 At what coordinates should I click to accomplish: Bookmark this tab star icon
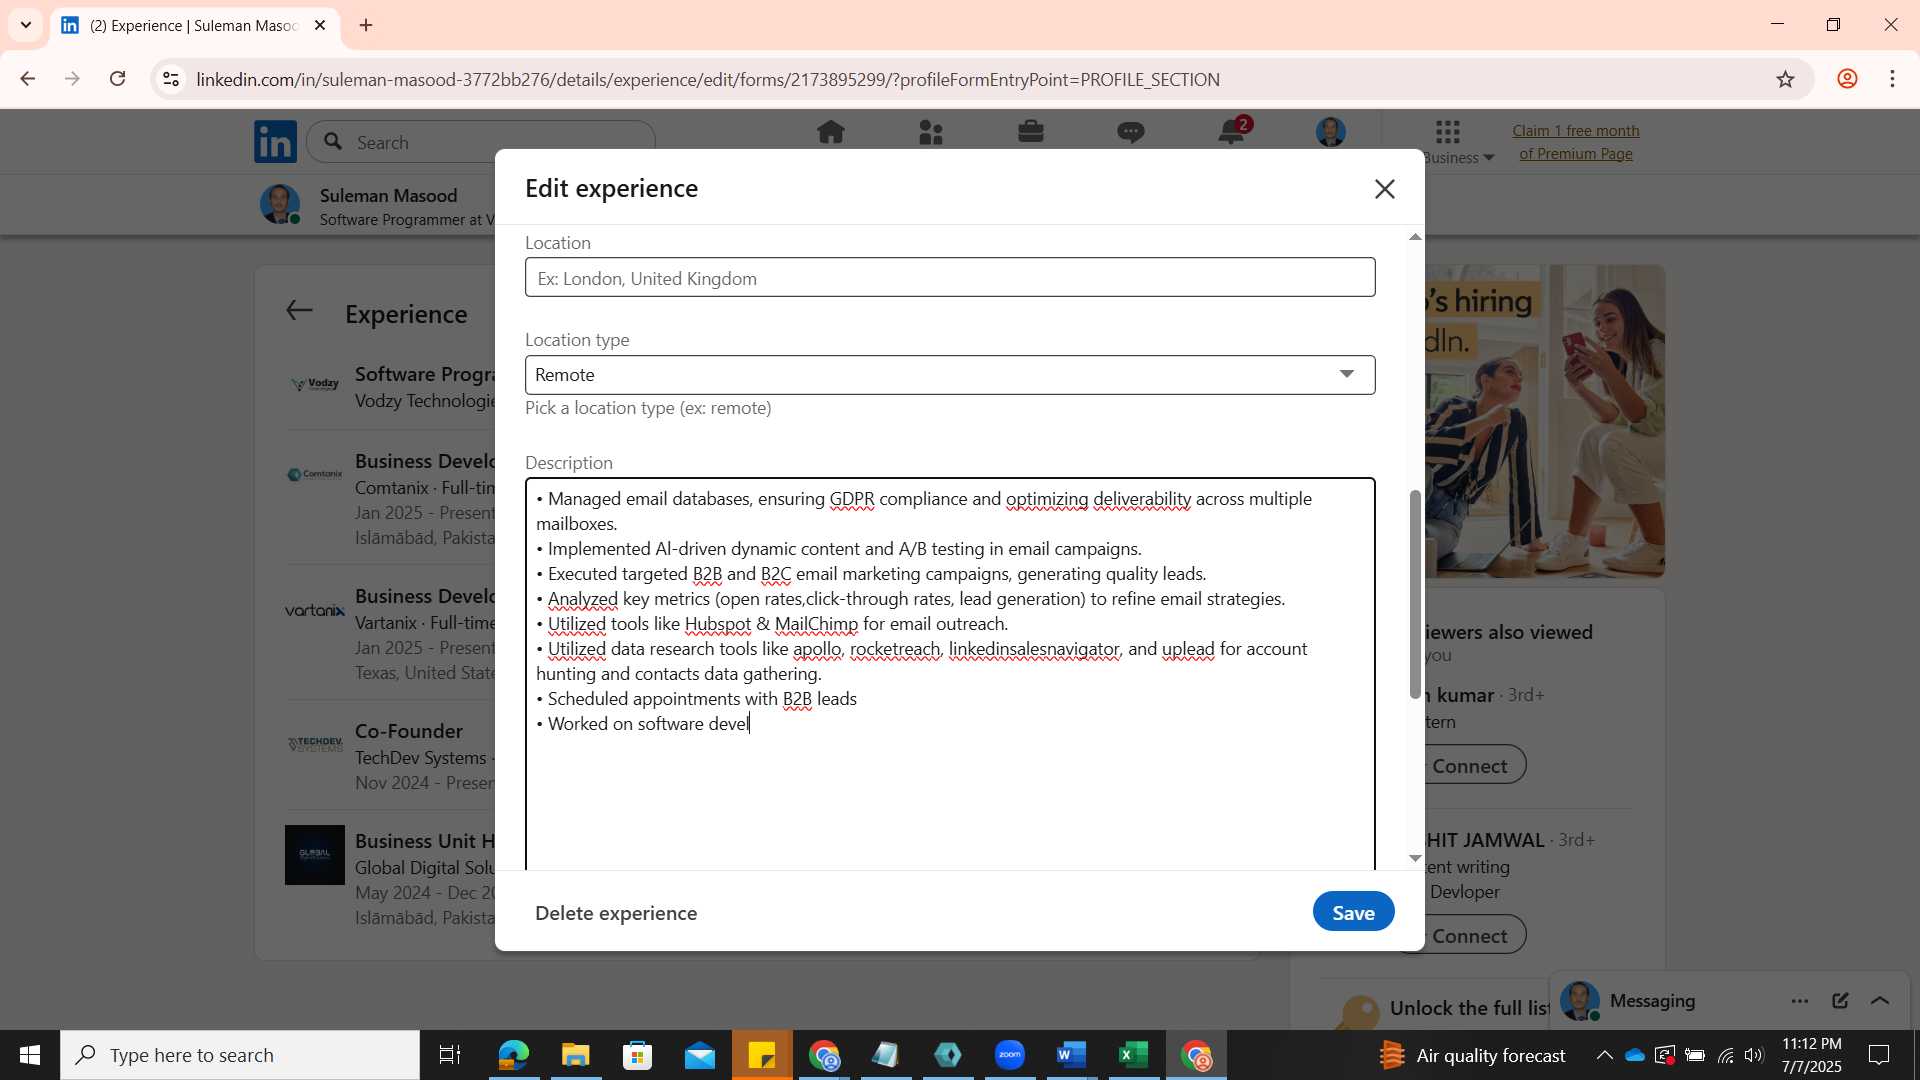pyautogui.click(x=1785, y=79)
